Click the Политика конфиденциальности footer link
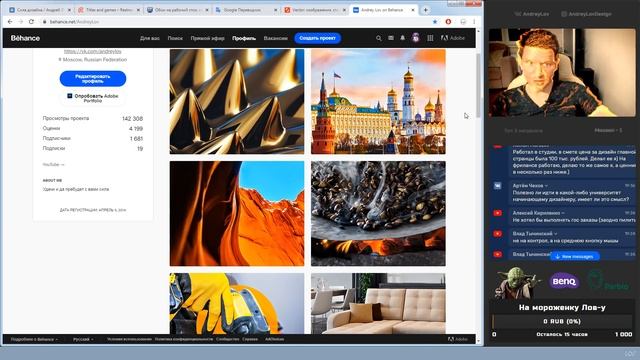 pos(184,339)
